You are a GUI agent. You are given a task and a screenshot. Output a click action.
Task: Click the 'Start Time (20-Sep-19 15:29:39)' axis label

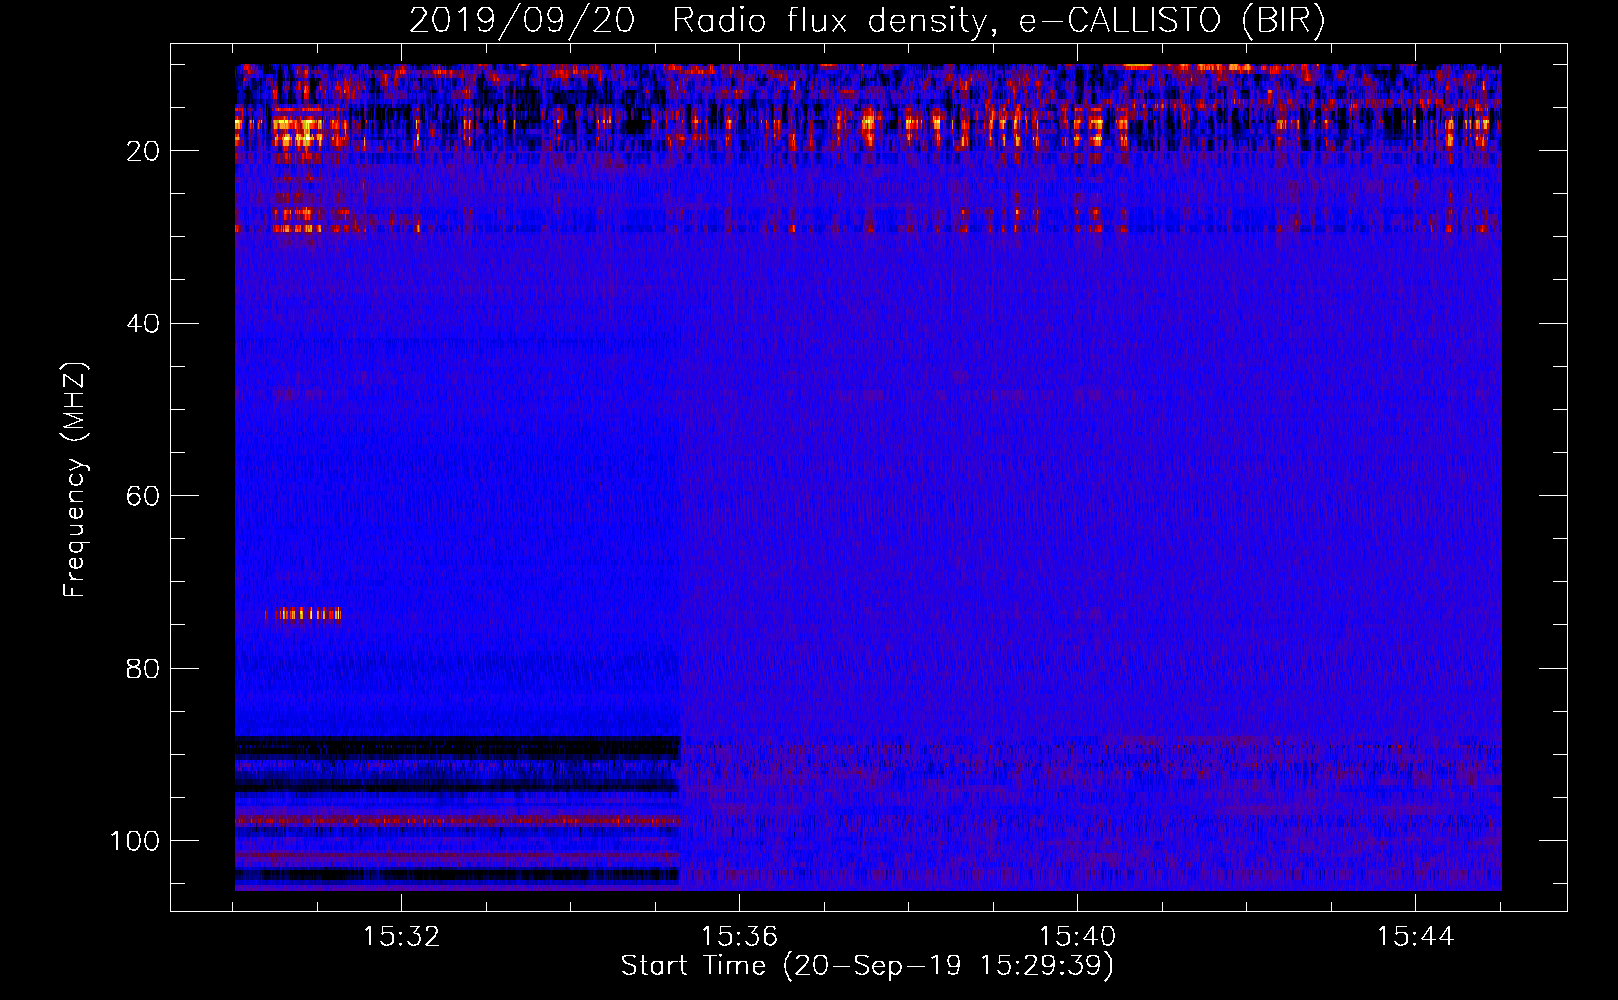867,966
